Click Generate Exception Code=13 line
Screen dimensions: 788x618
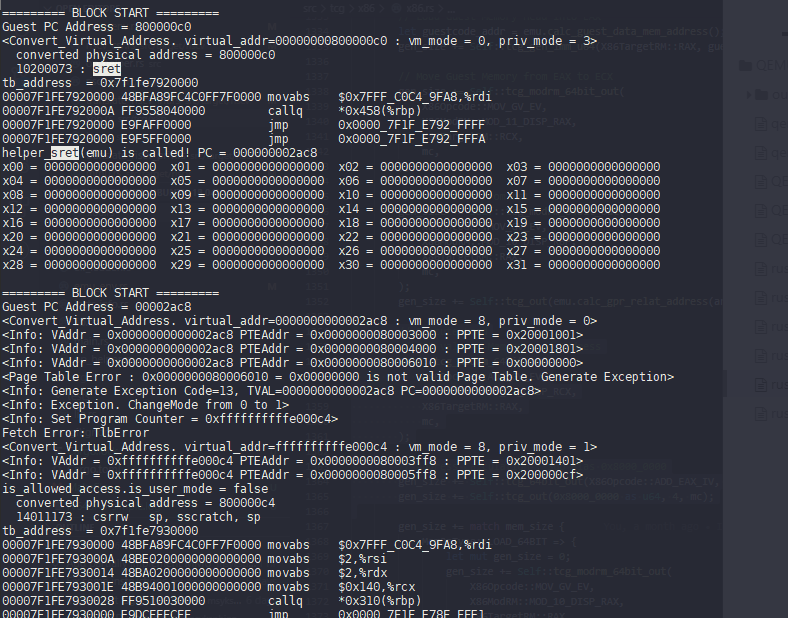pos(271,391)
